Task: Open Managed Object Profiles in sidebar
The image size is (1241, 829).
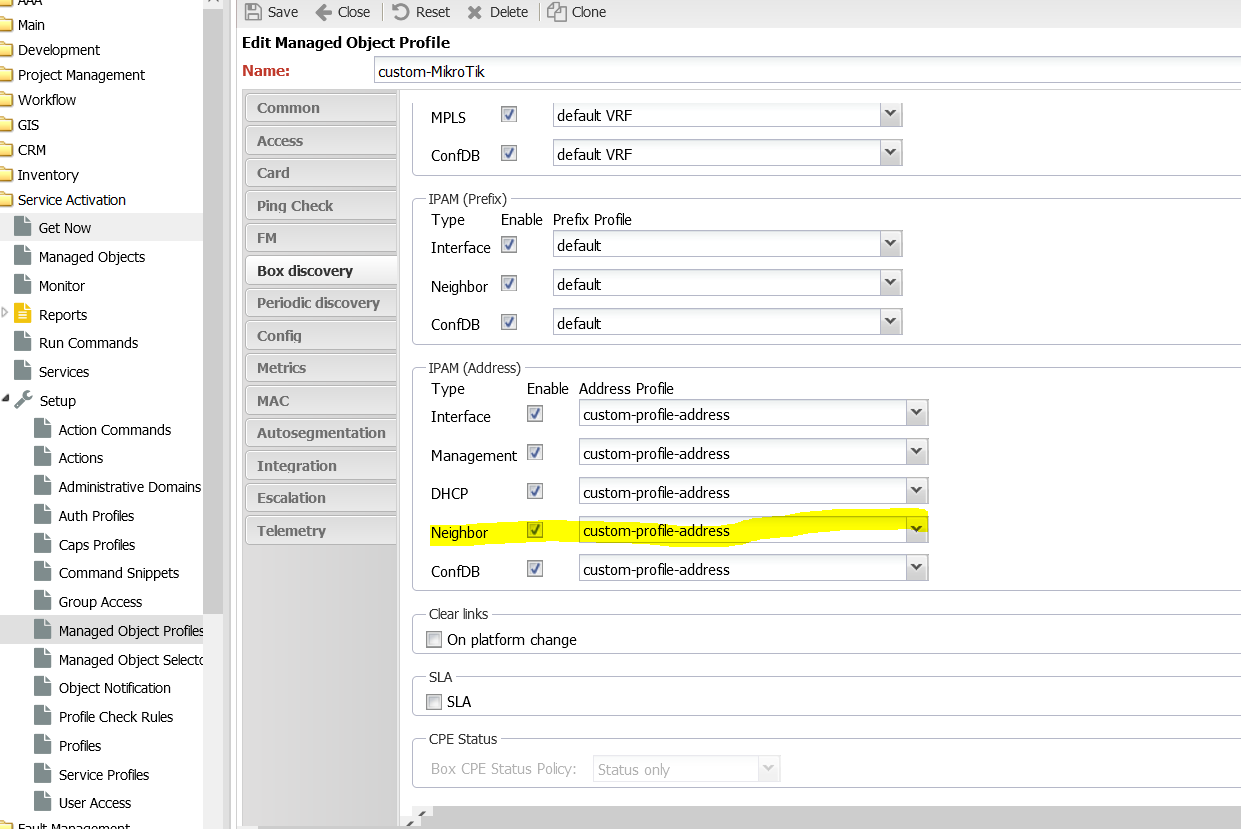Action: [131, 631]
